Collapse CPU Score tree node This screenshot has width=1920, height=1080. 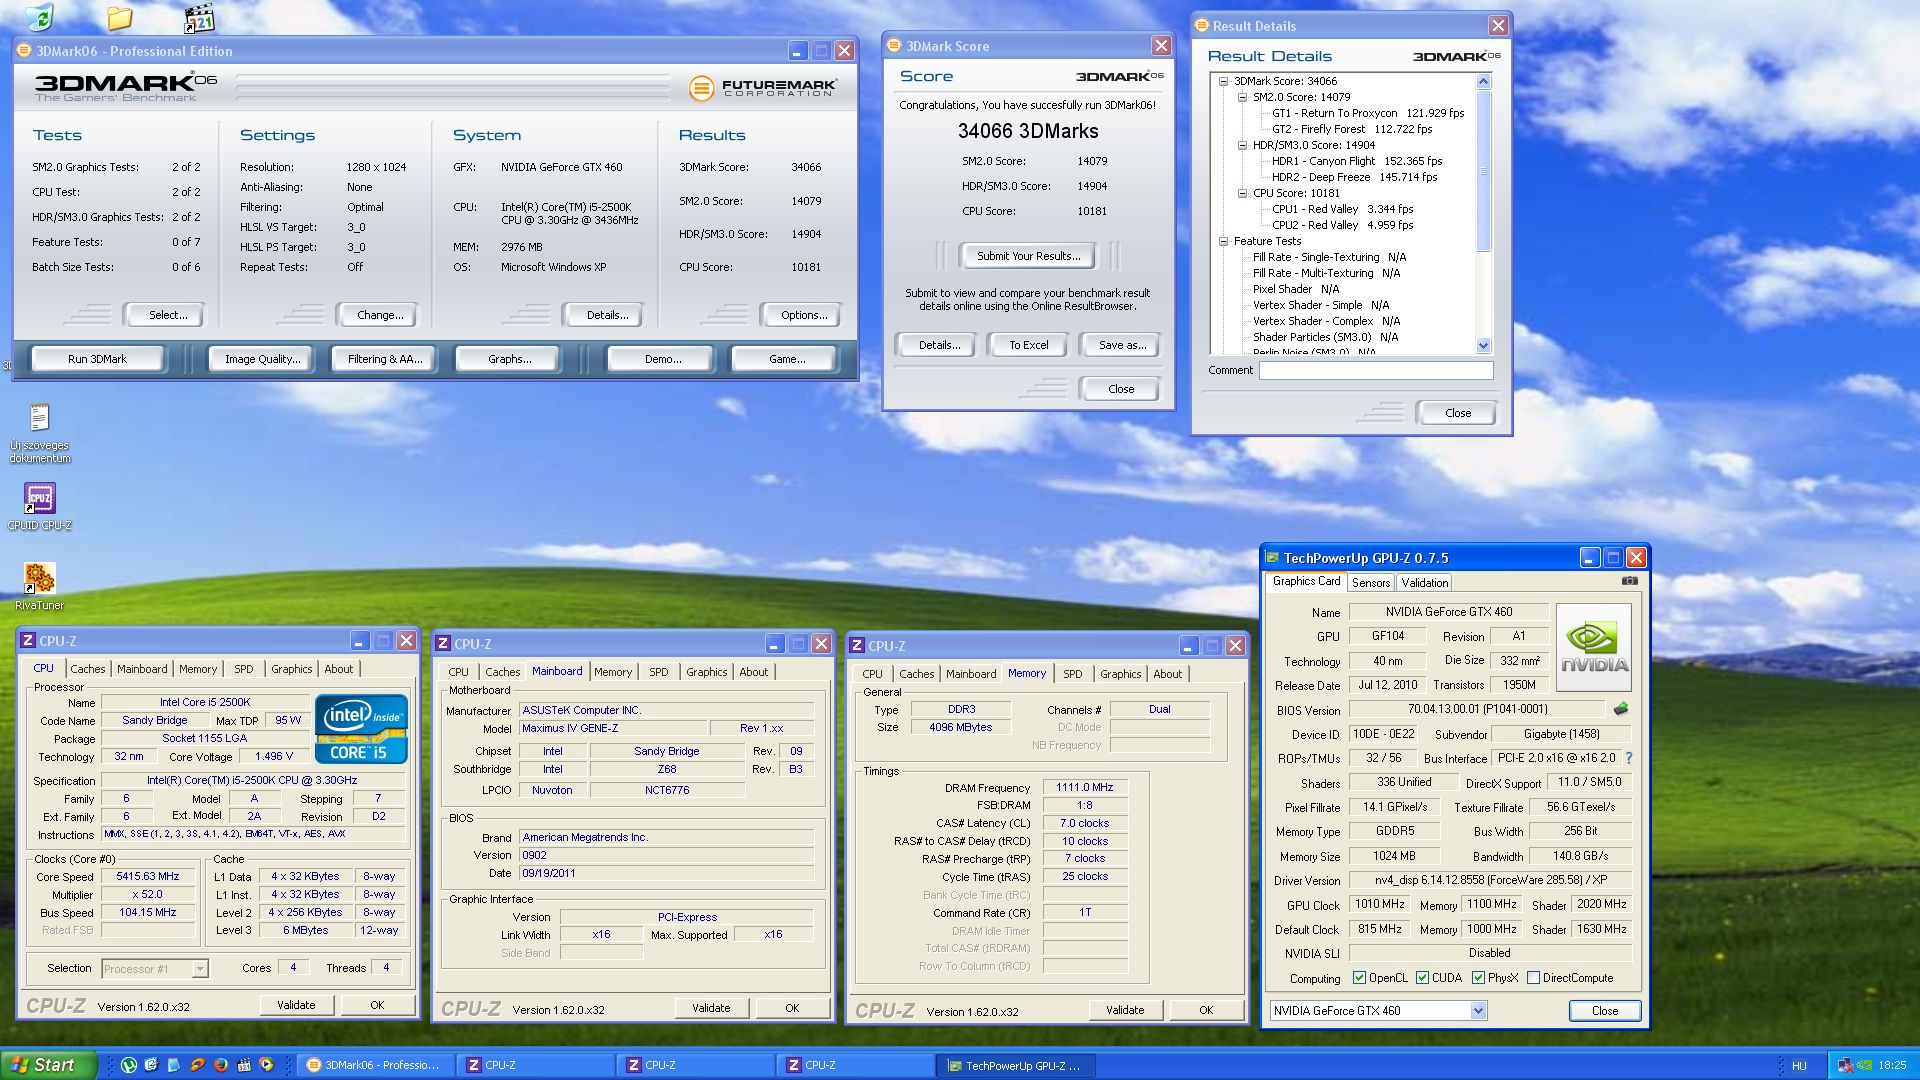1243,193
